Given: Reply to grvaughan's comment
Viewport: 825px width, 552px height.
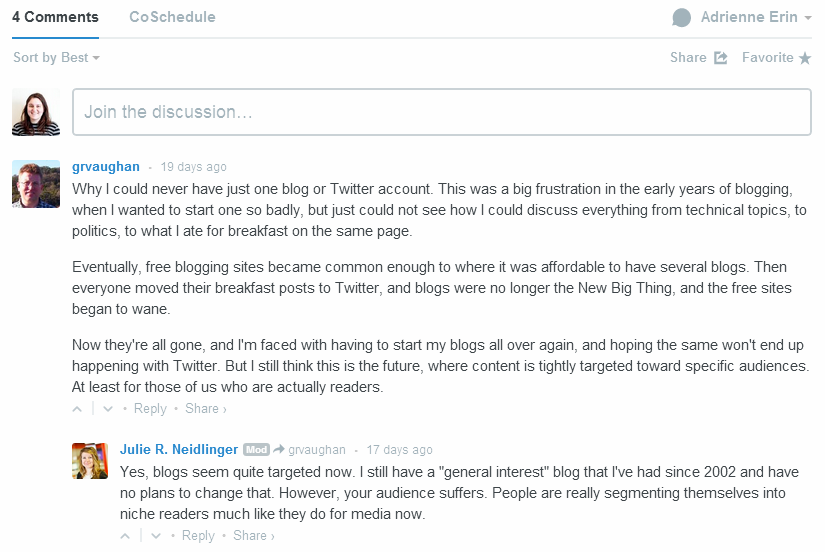Looking at the screenshot, I should [x=150, y=409].
